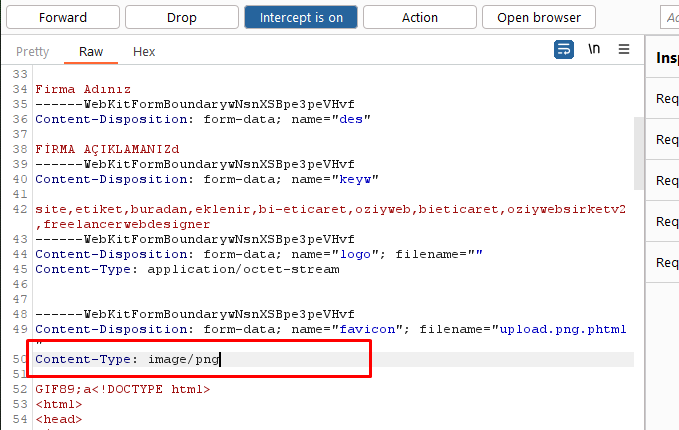Click the boundary string on line 48
Viewport: 679px width, 430px height.
(195, 314)
